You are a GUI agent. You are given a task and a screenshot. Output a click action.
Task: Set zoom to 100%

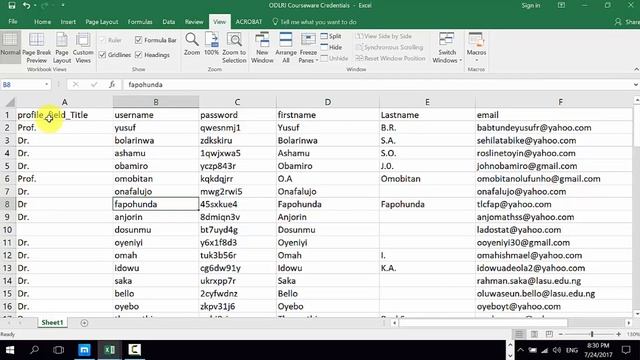[x=211, y=44]
